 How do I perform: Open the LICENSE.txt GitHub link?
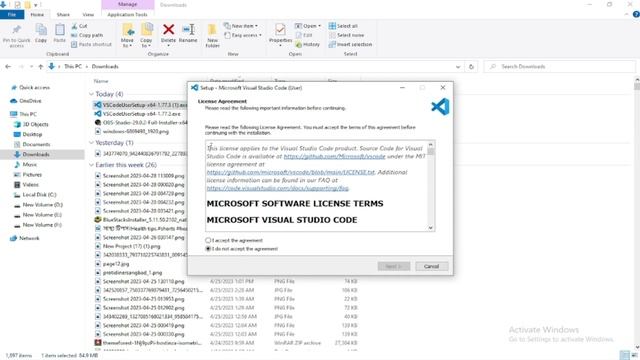[290, 172]
